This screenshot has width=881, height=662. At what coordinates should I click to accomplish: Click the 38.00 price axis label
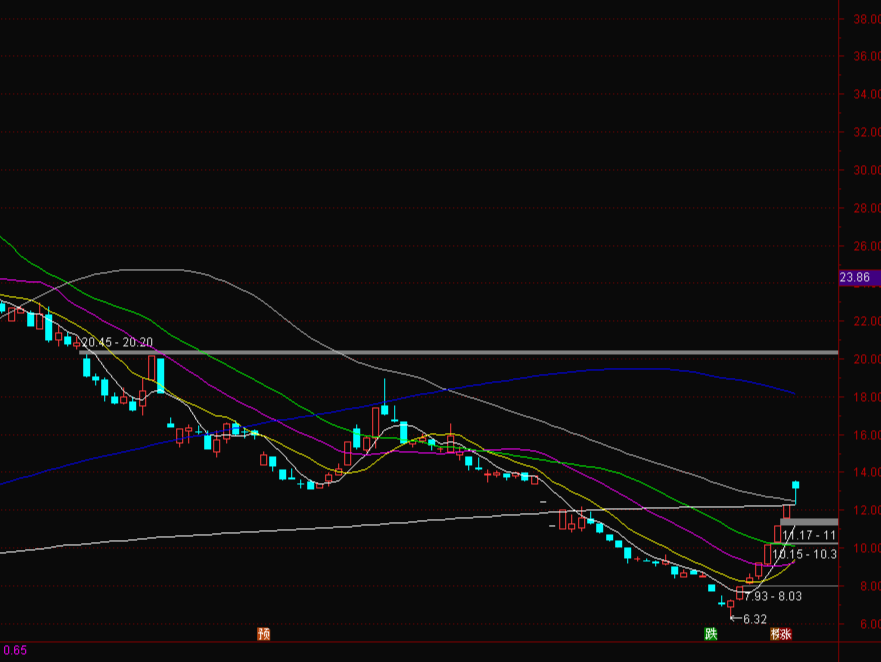867,19
